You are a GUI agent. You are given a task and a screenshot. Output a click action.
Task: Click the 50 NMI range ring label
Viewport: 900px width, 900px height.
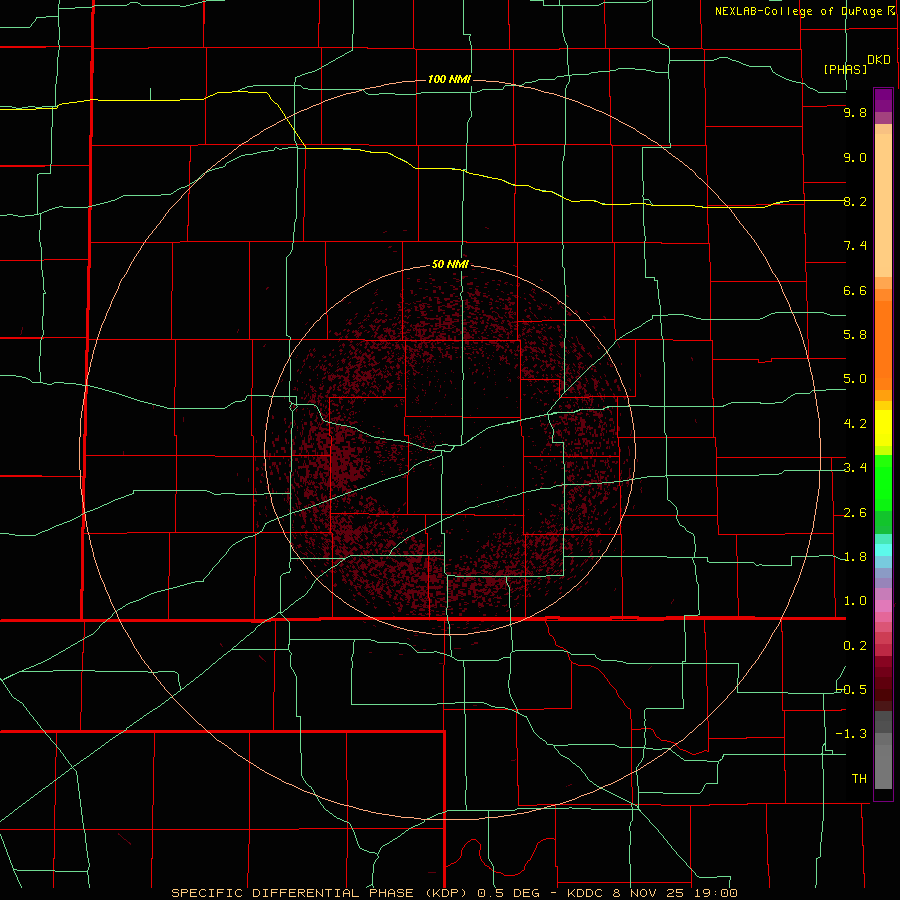[450, 264]
